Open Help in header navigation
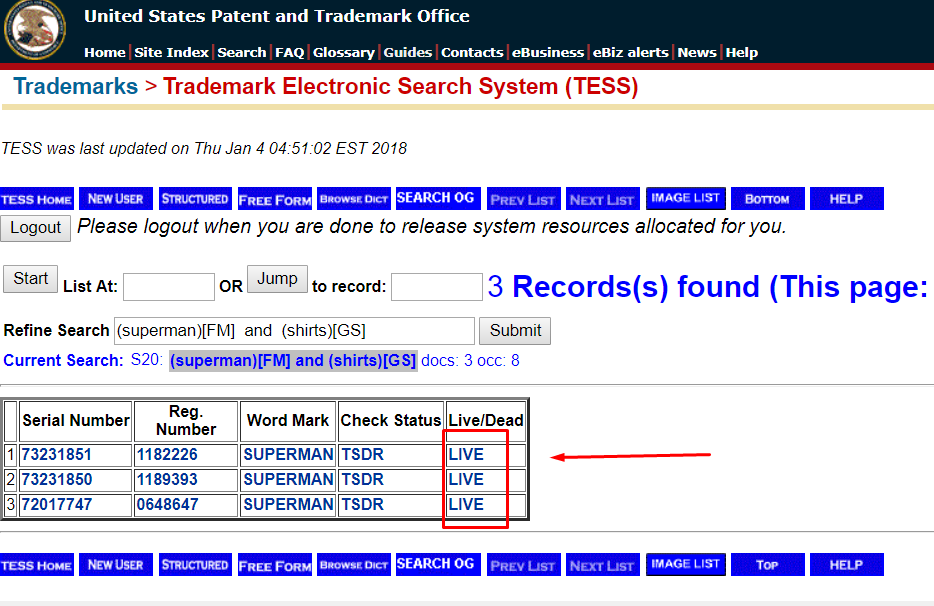The width and height of the screenshot is (934, 606). click(742, 52)
